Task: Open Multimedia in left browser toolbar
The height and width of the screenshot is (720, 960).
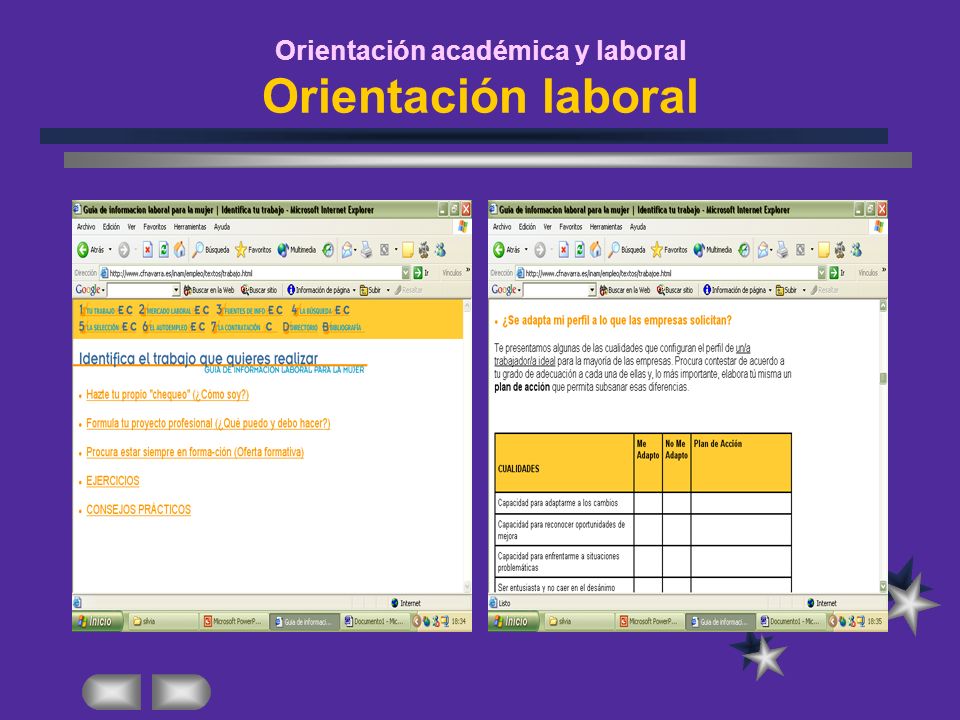Action: coord(296,250)
